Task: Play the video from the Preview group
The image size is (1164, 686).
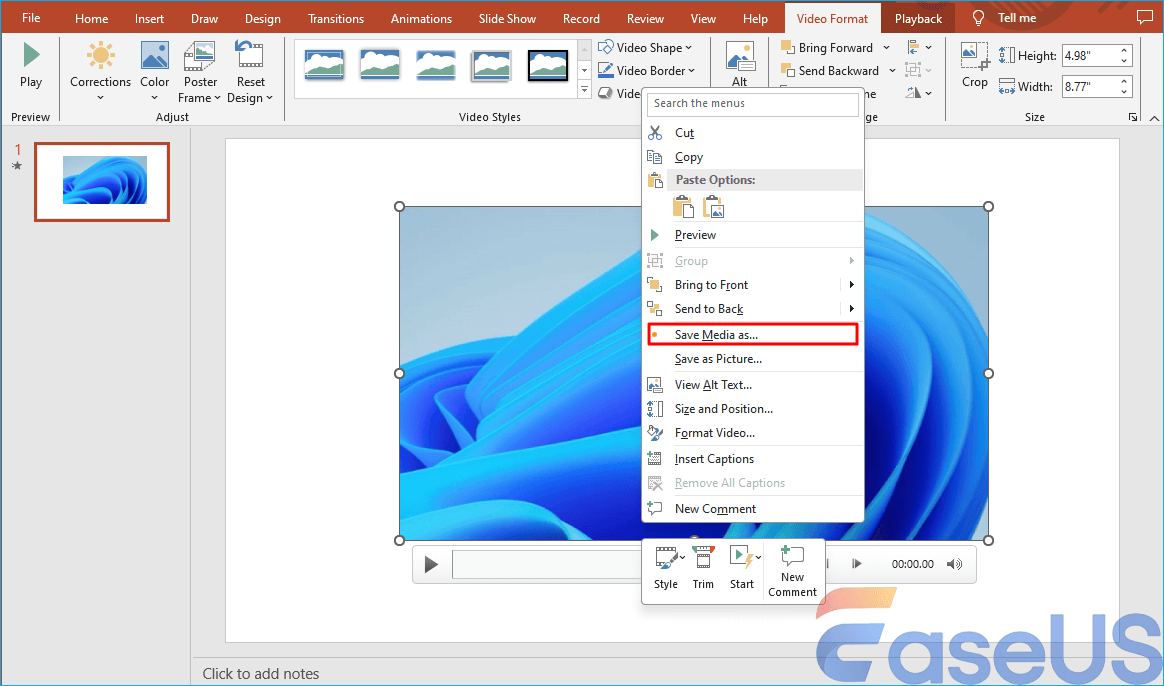Action: 31,65
